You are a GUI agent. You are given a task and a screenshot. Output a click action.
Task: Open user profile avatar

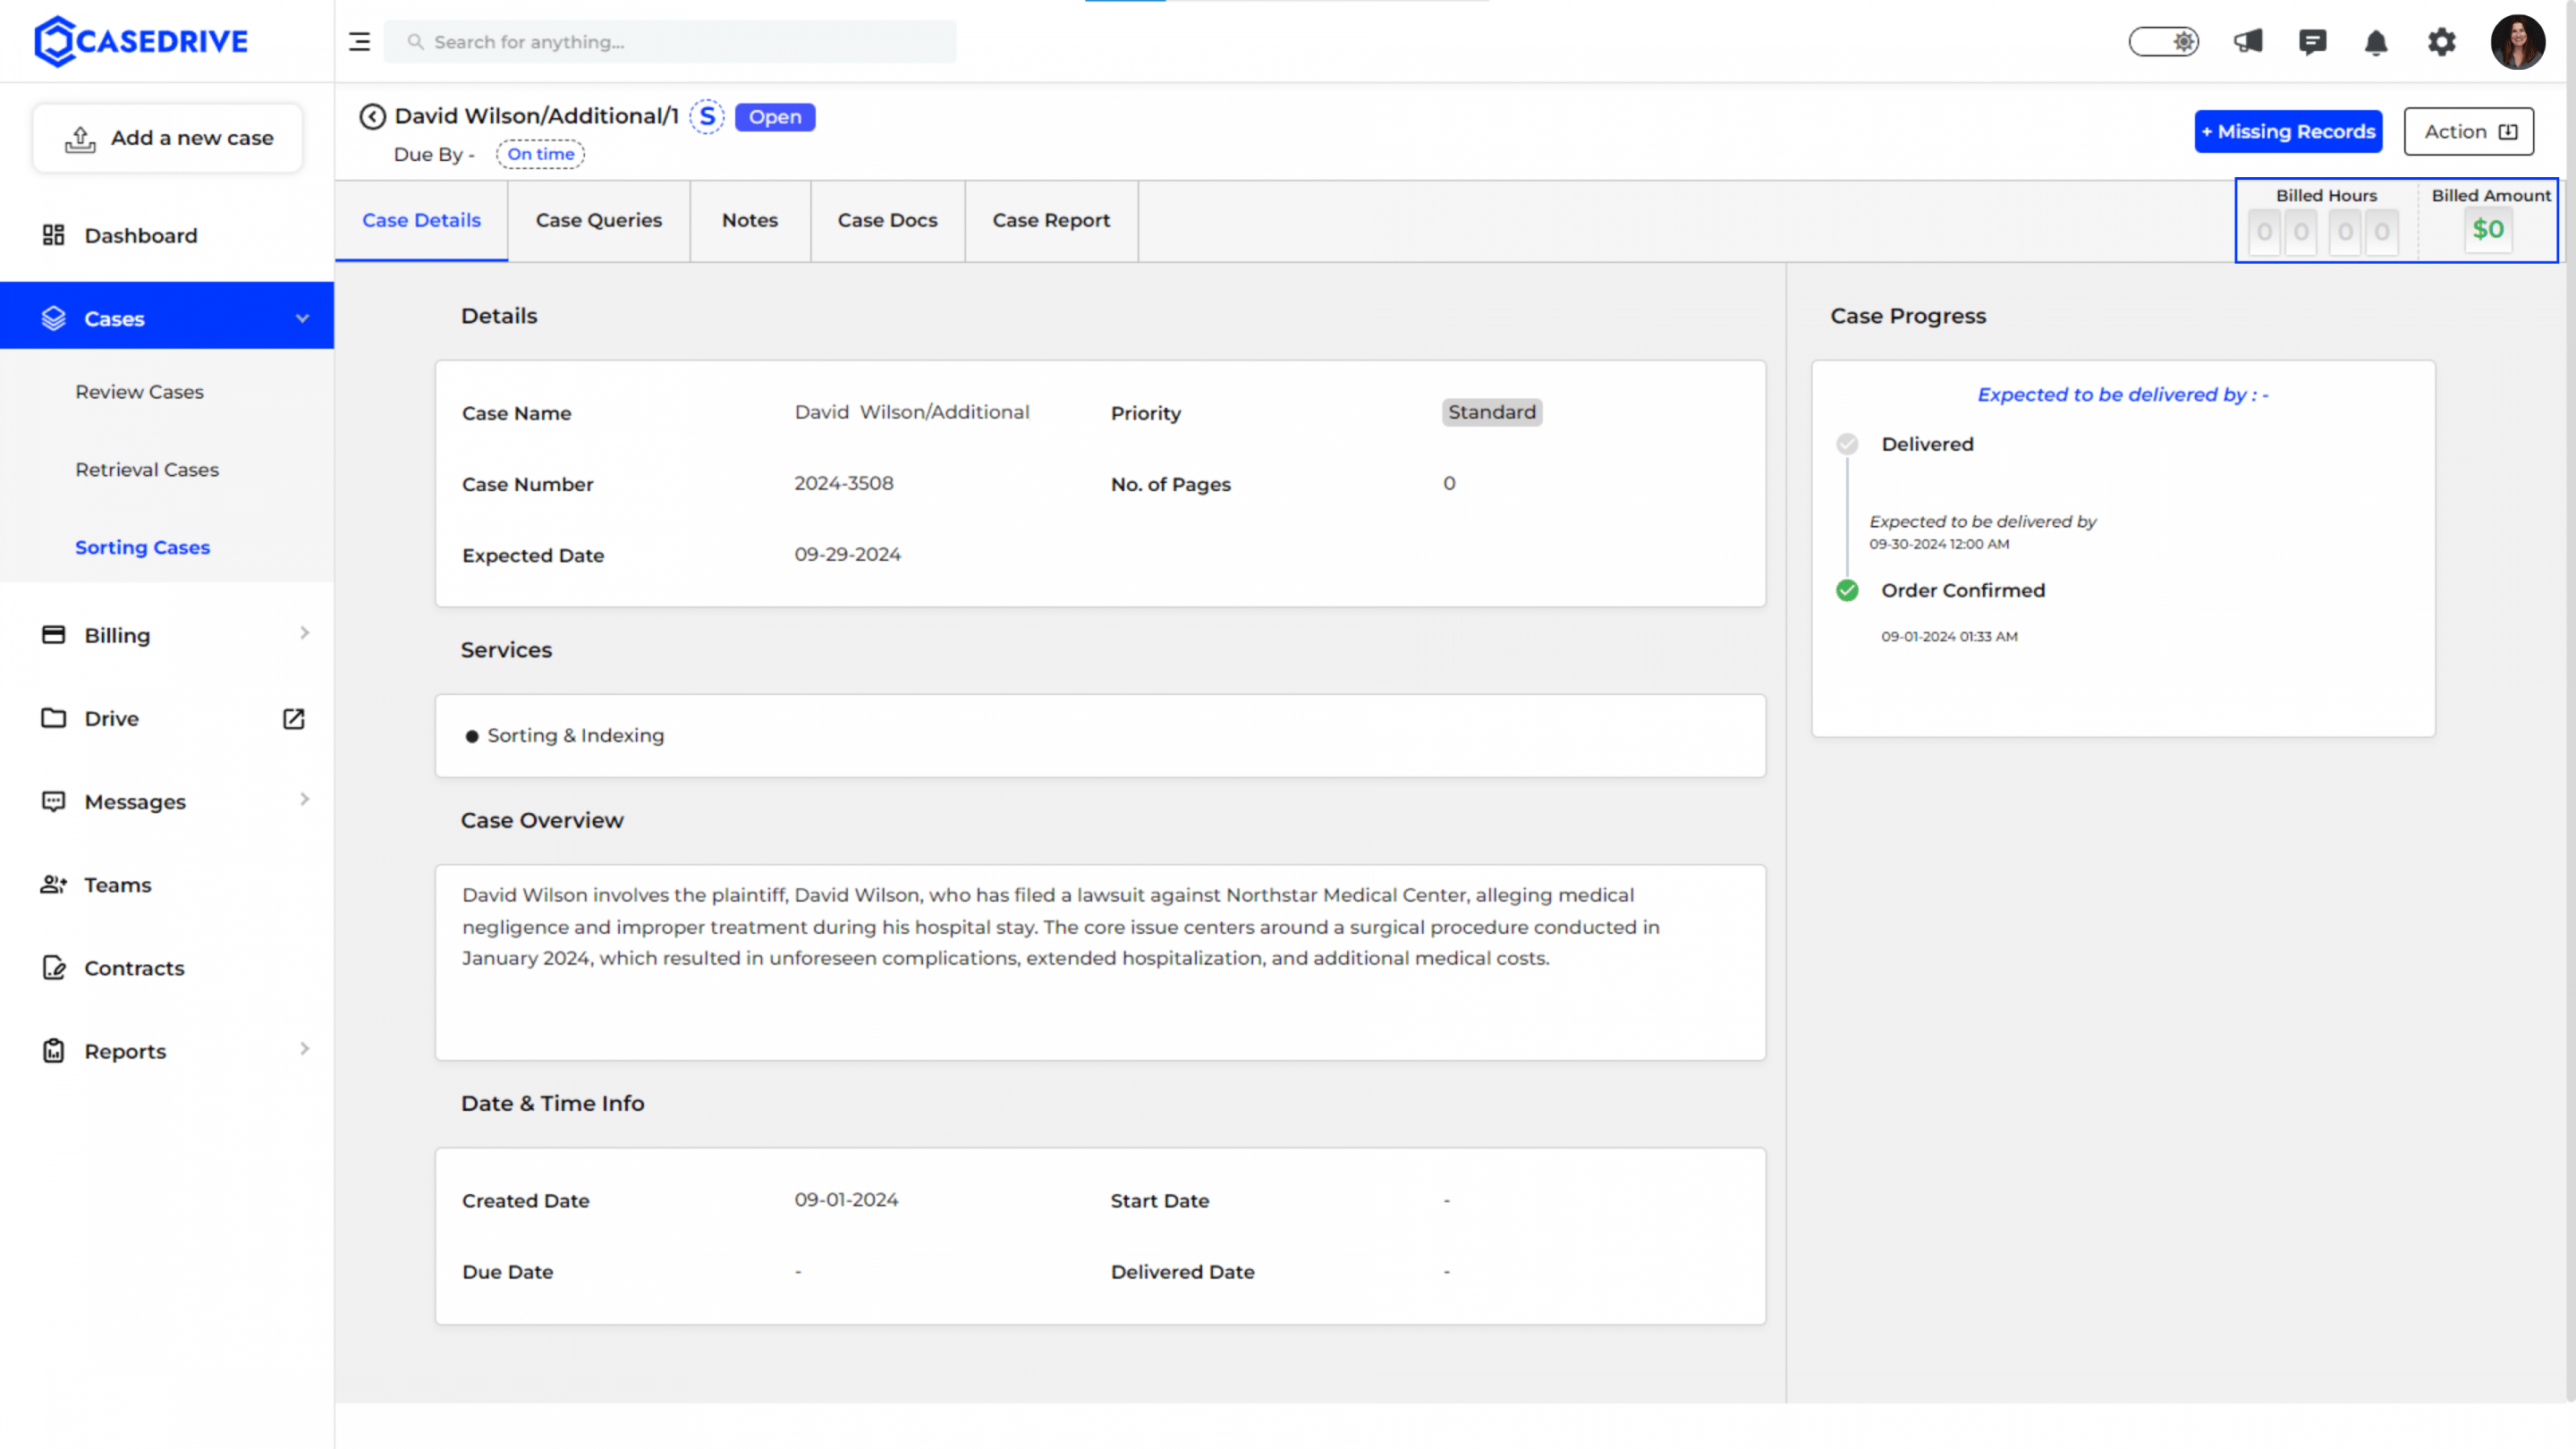(2517, 42)
